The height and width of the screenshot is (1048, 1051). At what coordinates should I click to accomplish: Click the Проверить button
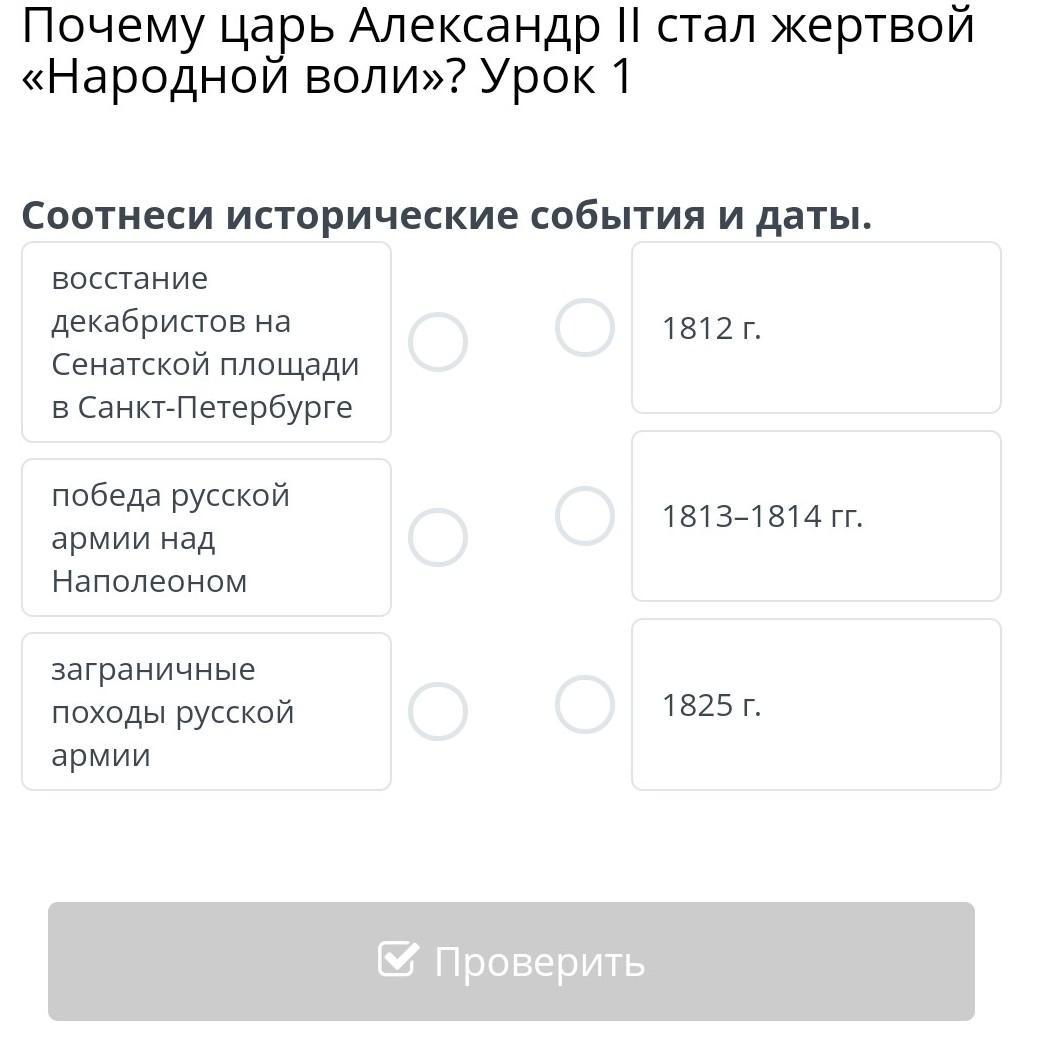[x=511, y=962]
